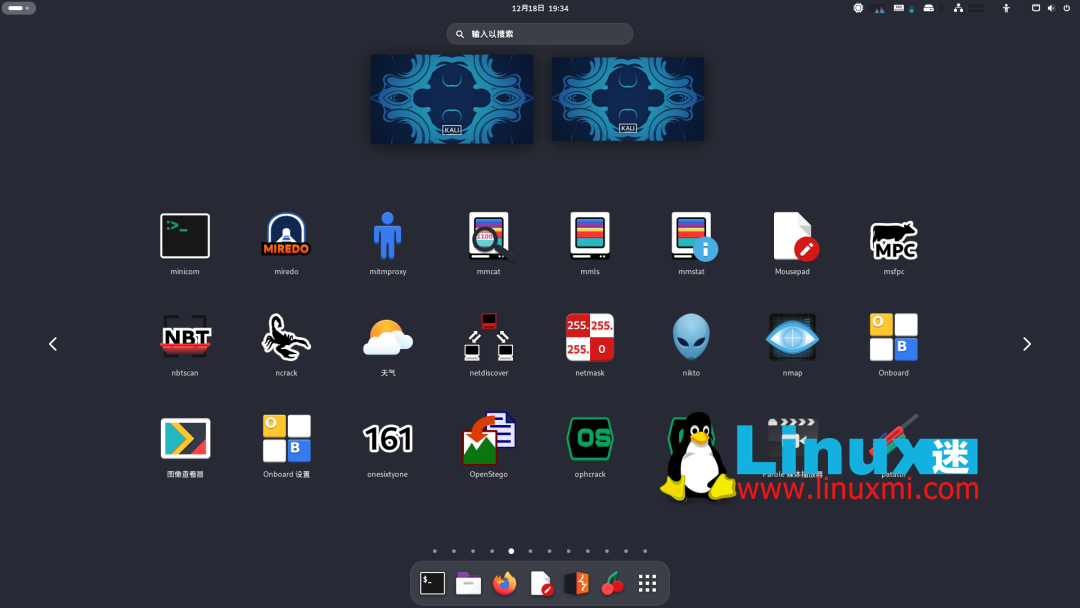
Task: Select the first workspace thumbnail
Action: coord(452,99)
